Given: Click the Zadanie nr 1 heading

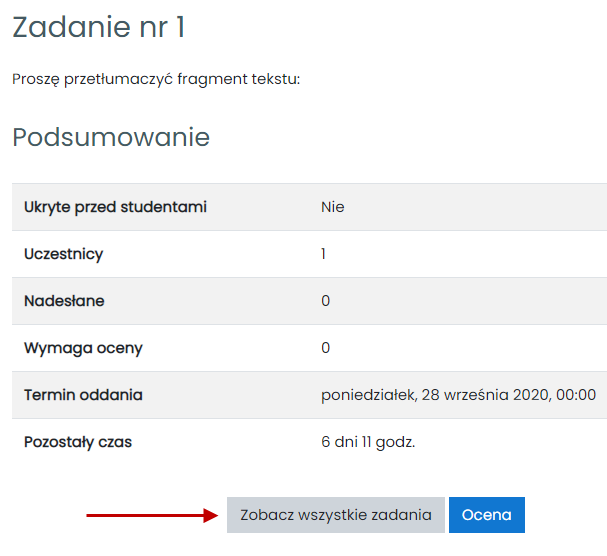Looking at the screenshot, I should pyautogui.click(x=98, y=28).
